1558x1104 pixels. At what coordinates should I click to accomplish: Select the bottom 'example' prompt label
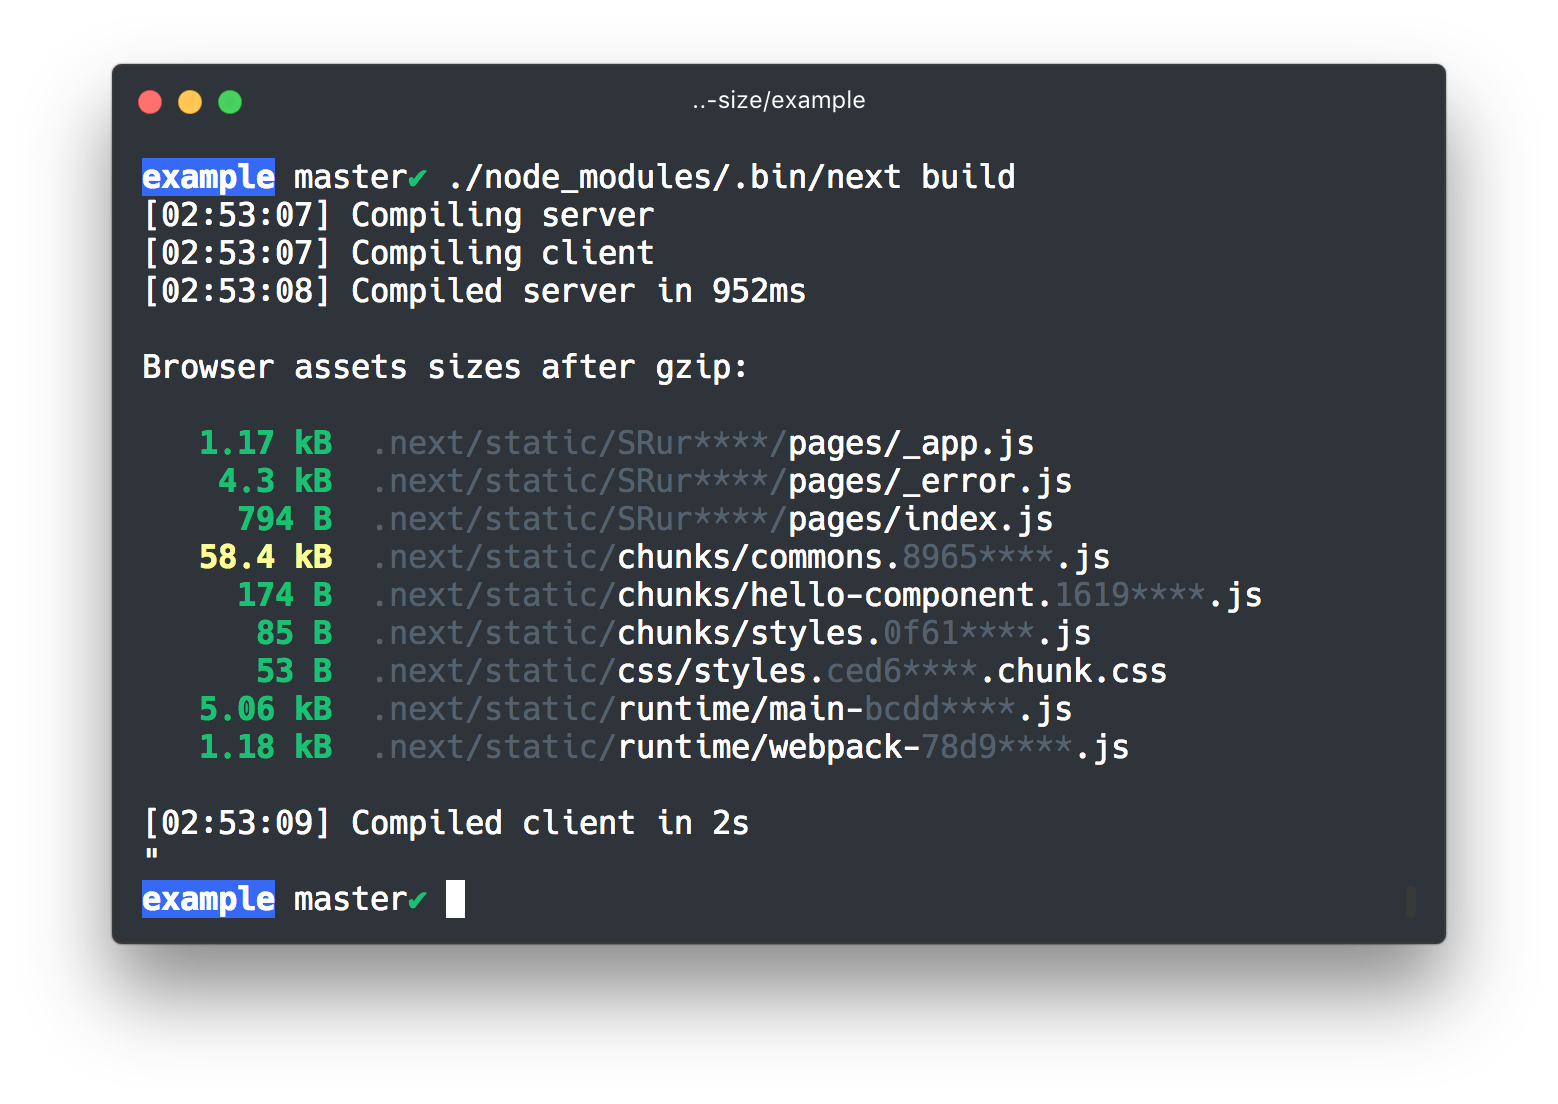[208, 899]
